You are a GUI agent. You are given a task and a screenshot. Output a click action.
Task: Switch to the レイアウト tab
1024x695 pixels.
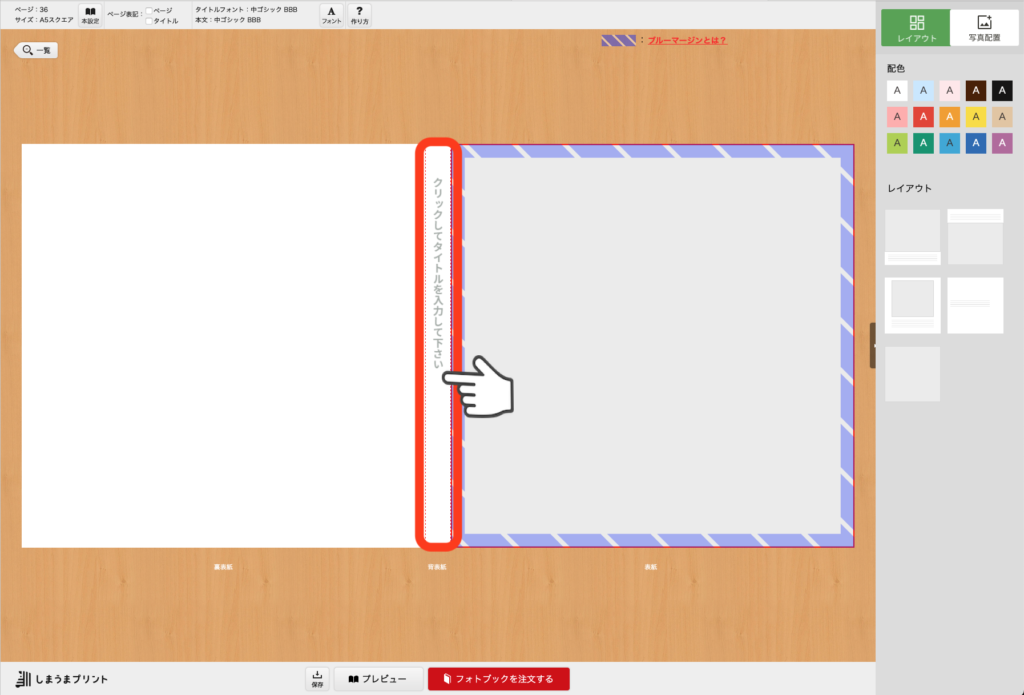(916, 27)
